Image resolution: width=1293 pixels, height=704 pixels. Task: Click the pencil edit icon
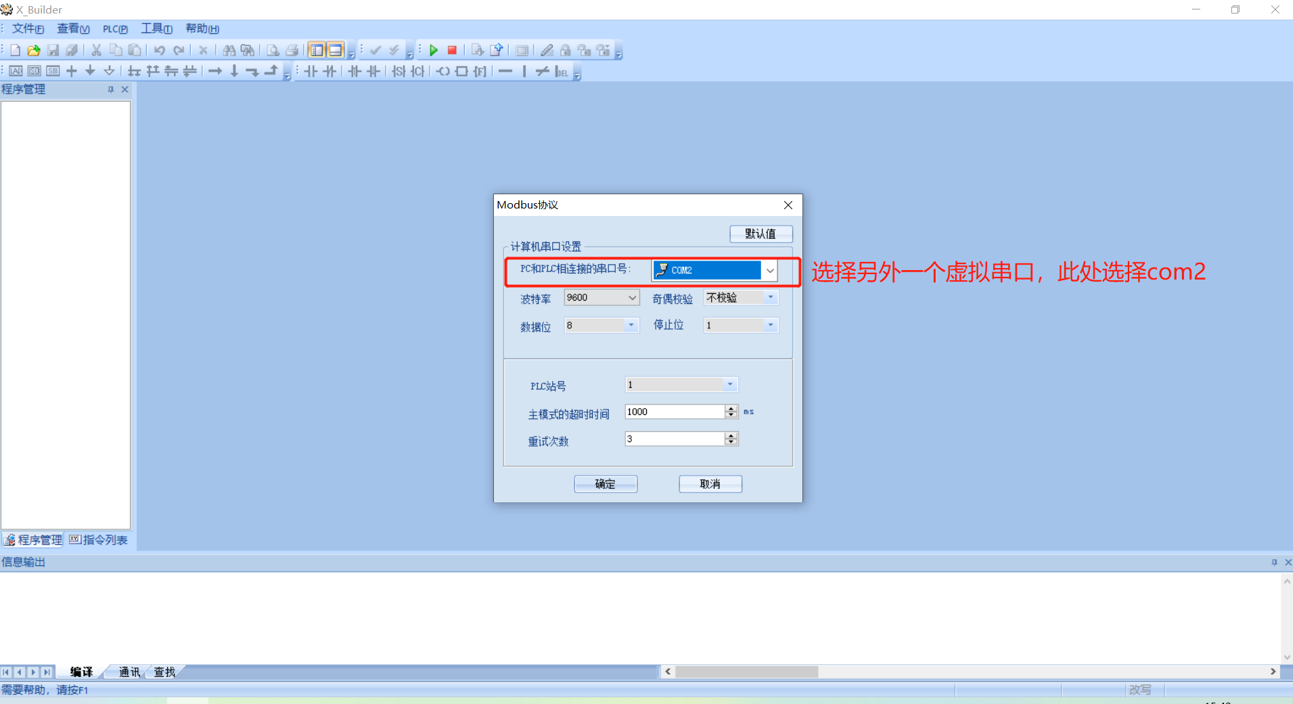coord(546,50)
